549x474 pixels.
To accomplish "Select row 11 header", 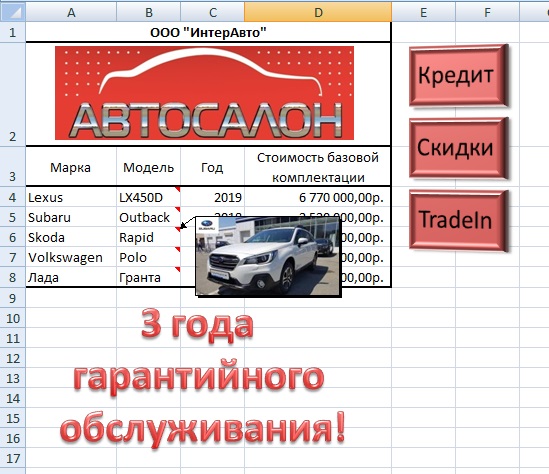I will 13,338.
